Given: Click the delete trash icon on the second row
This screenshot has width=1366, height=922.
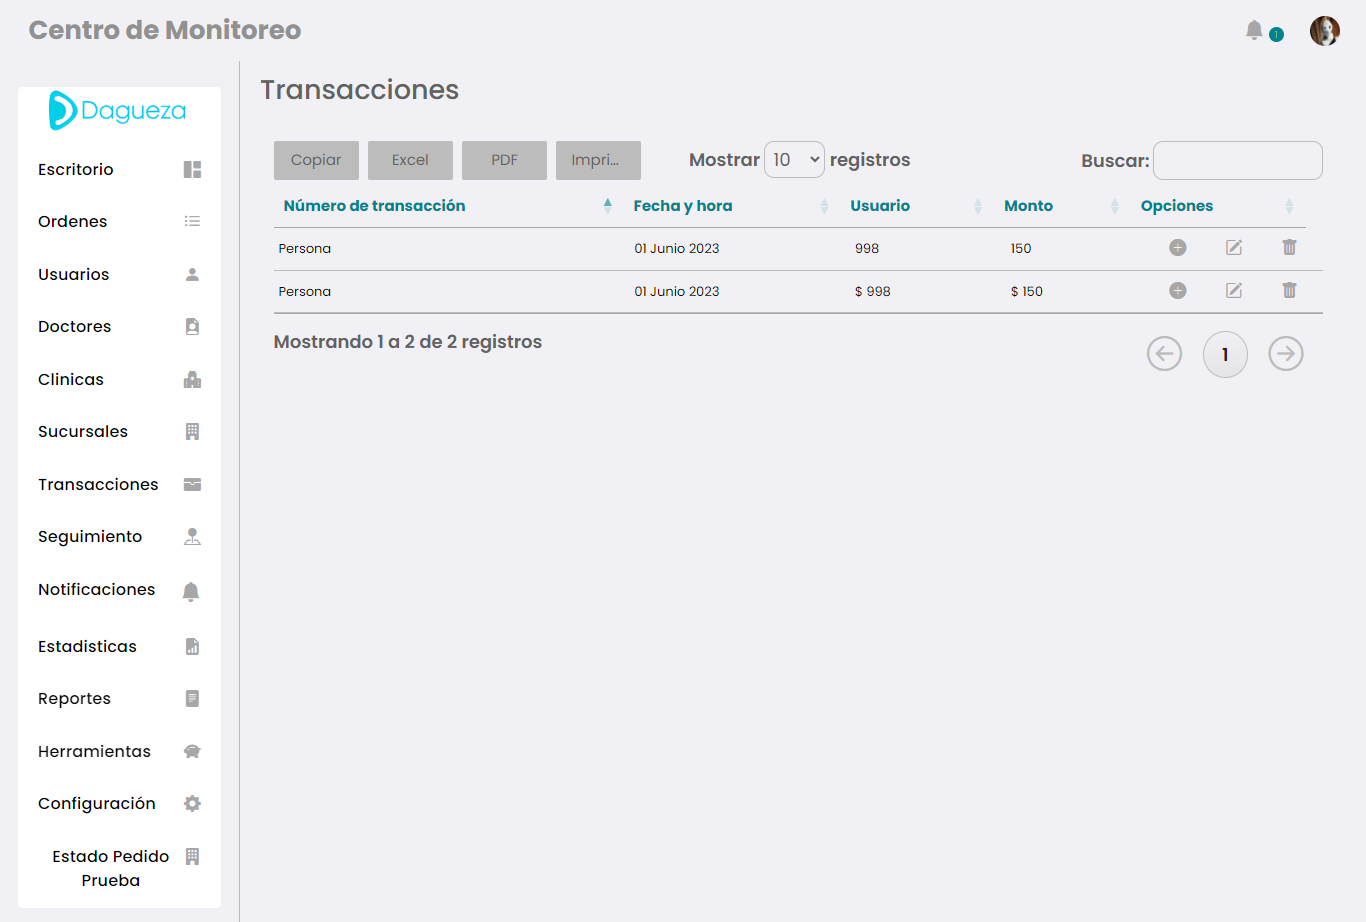Looking at the screenshot, I should point(1289,290).
